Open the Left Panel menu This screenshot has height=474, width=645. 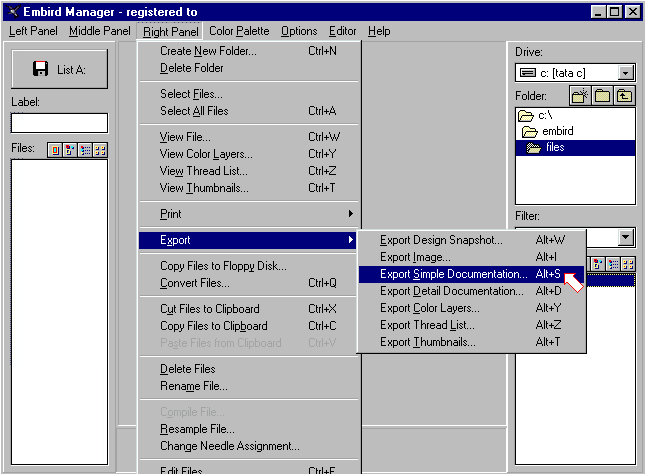pyautogui.click(x=33, y=31)
